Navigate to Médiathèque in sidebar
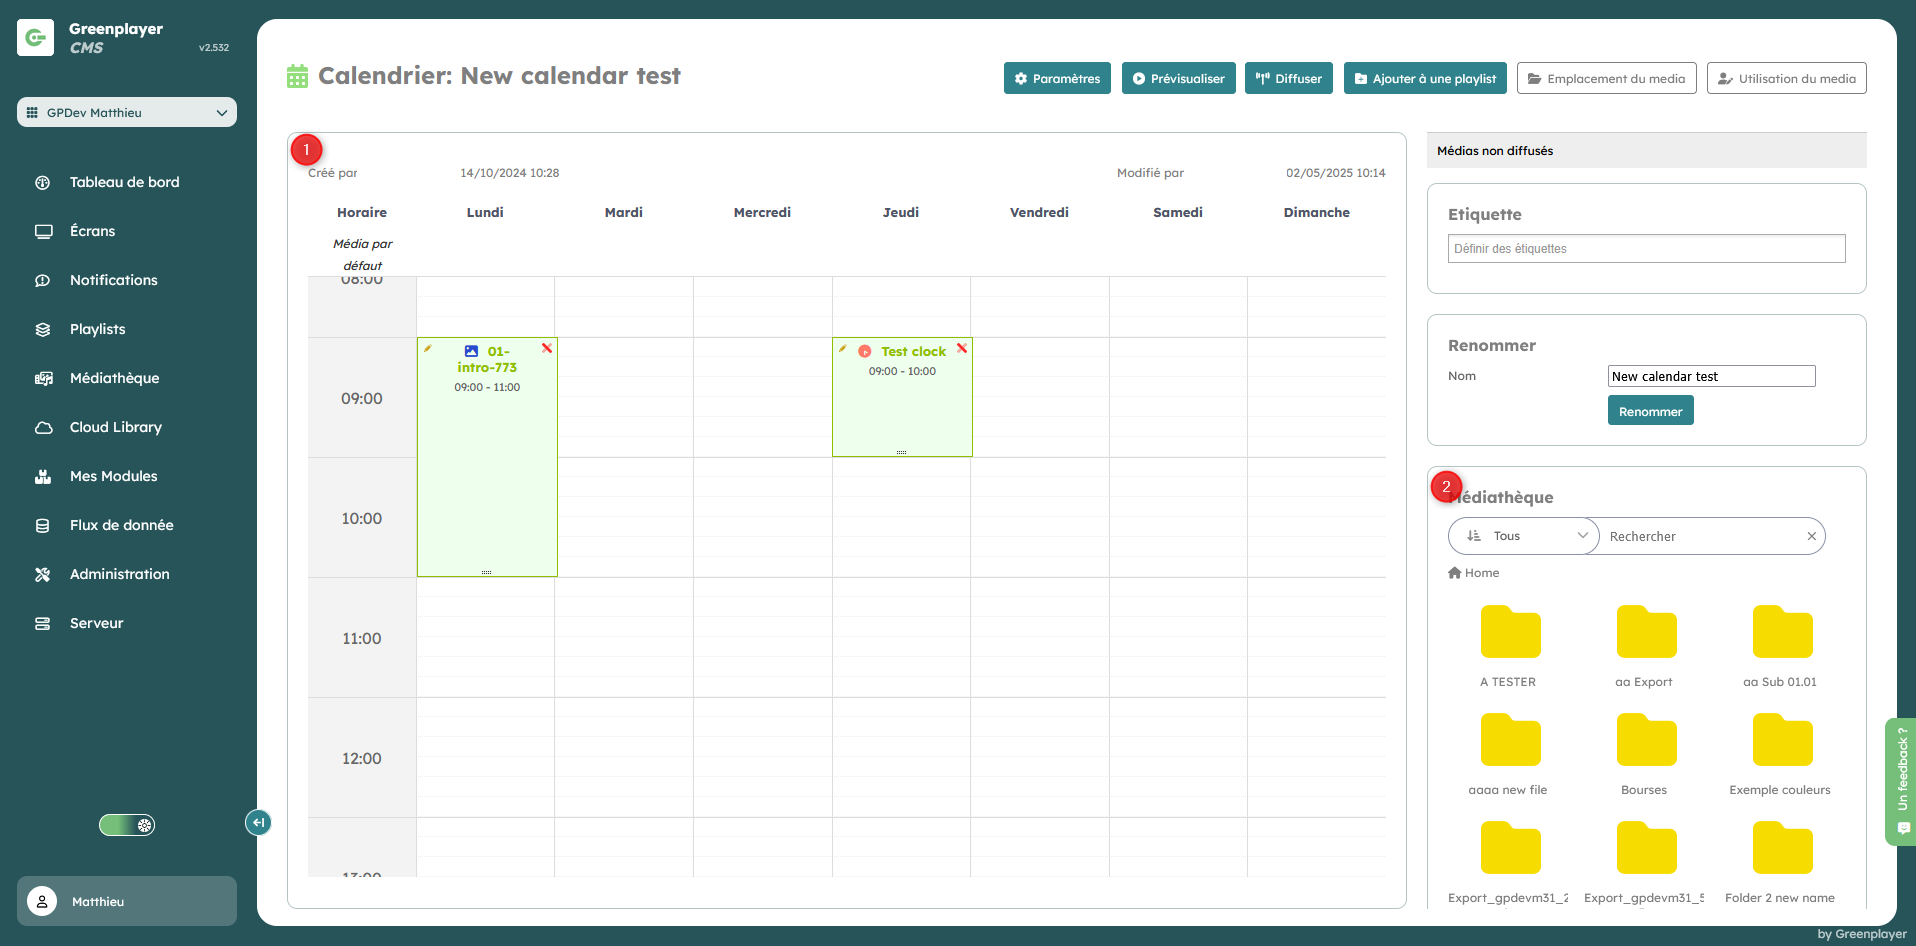The width and height of the screenshot is (1916, 946). tap(114, 378)
